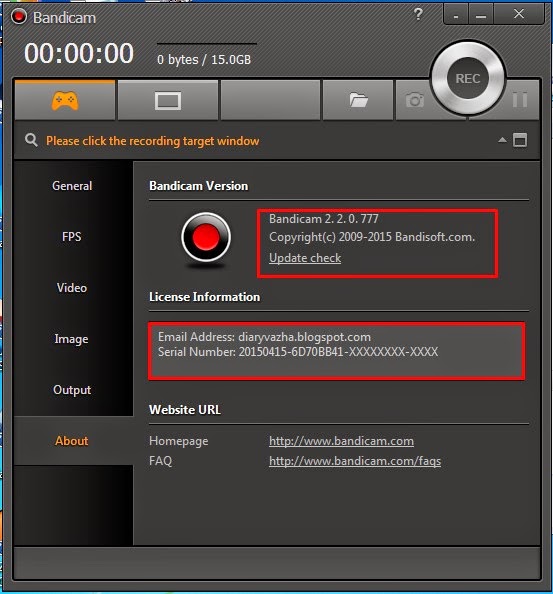Open the Image settings tab
553x594 pixels.
pyautogui.click(x=72, y=339)
